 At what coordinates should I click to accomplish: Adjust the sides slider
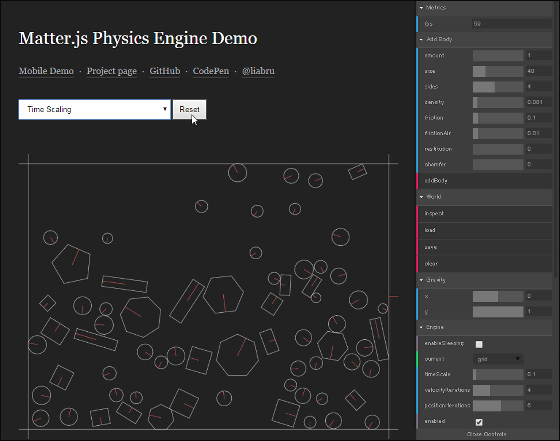click(x=498, y=87)
